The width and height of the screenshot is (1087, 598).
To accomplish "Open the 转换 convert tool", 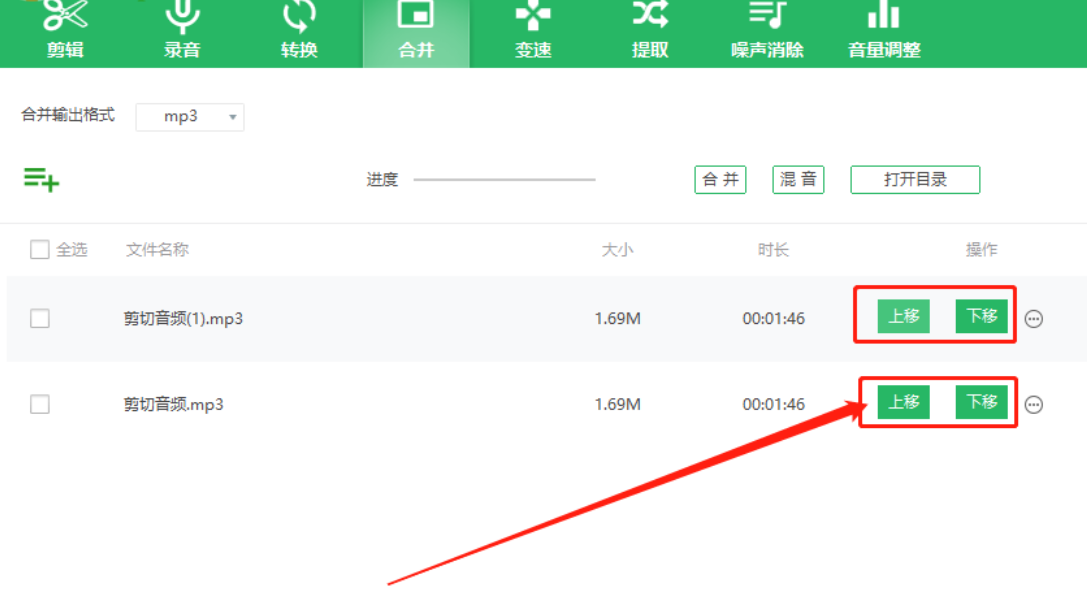I will point(299,30).
